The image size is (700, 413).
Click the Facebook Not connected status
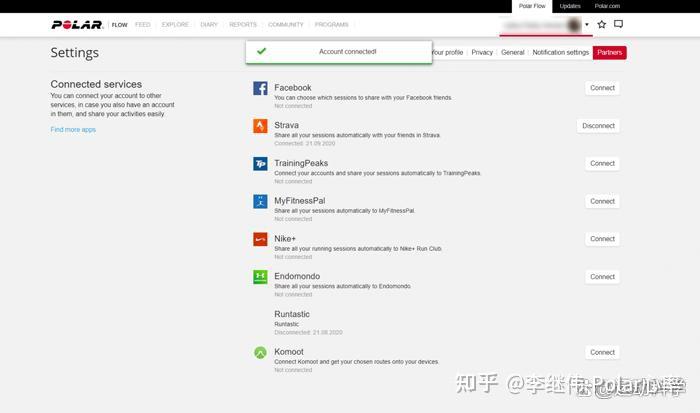[x=293, y=106]
